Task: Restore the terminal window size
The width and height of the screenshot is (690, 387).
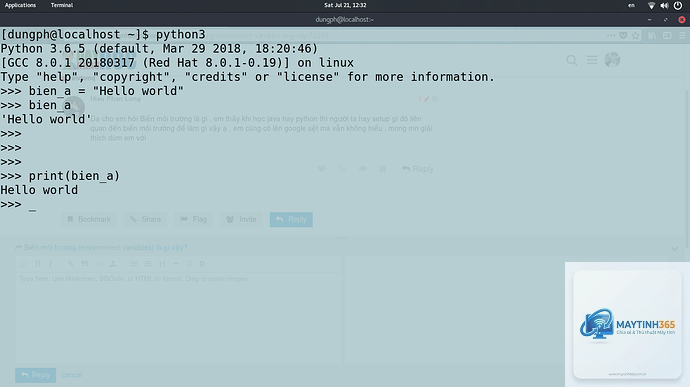Action: coord(665,19)
